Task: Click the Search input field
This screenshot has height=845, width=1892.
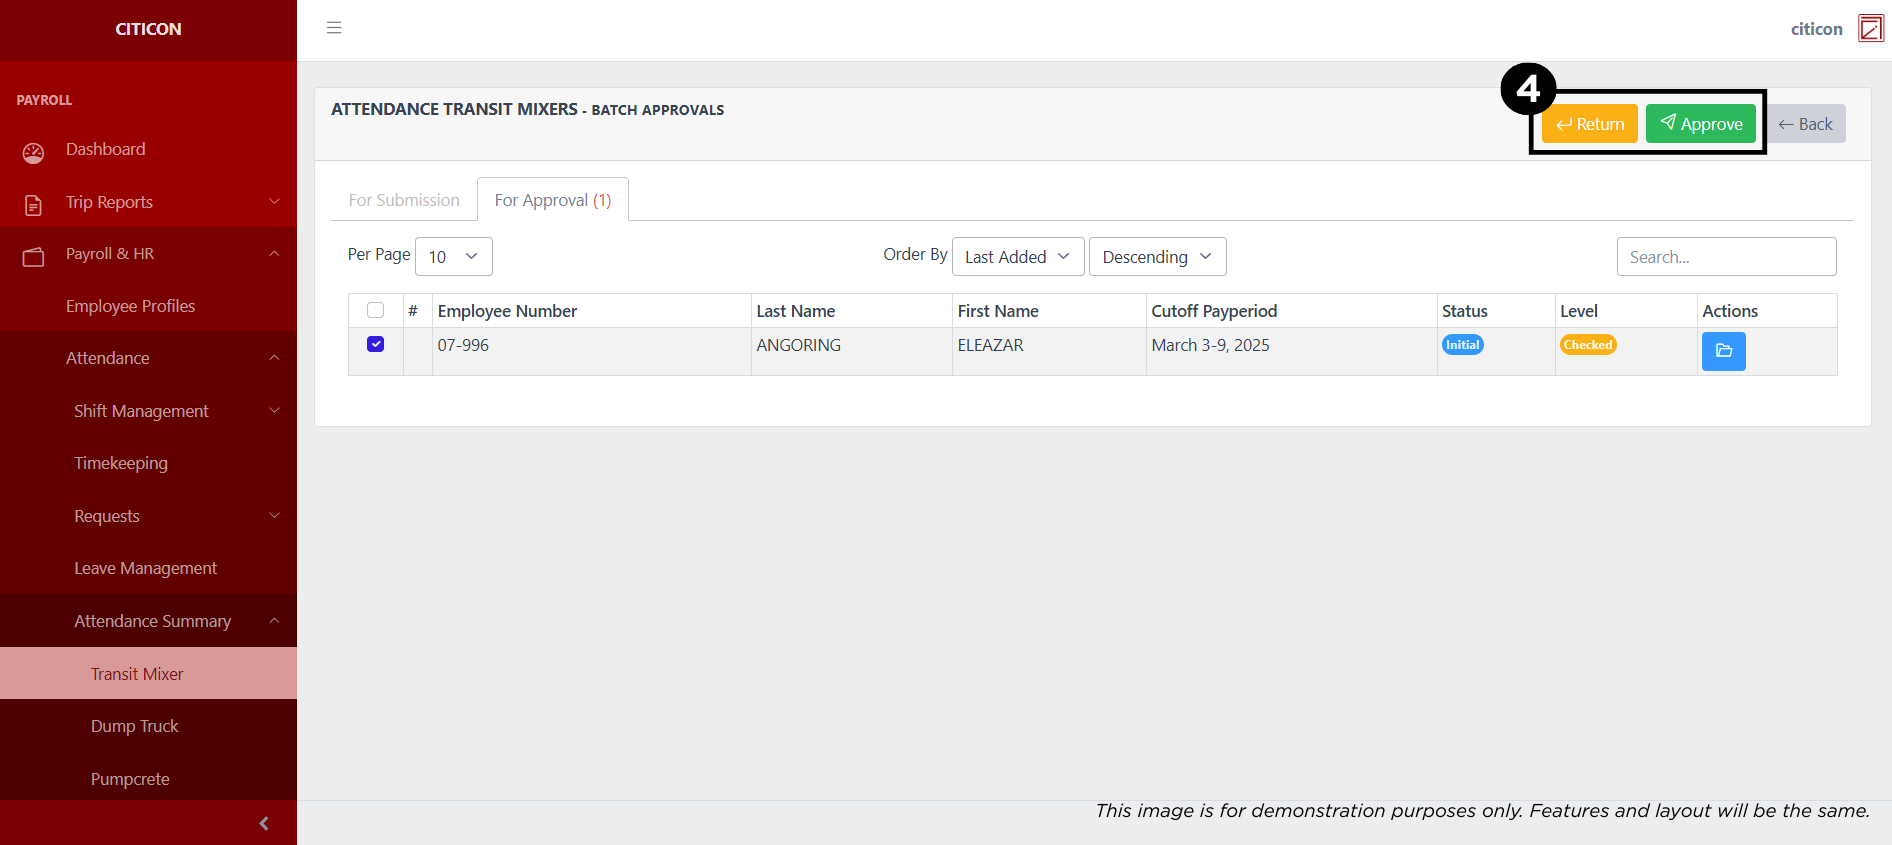Action: 1726,257
